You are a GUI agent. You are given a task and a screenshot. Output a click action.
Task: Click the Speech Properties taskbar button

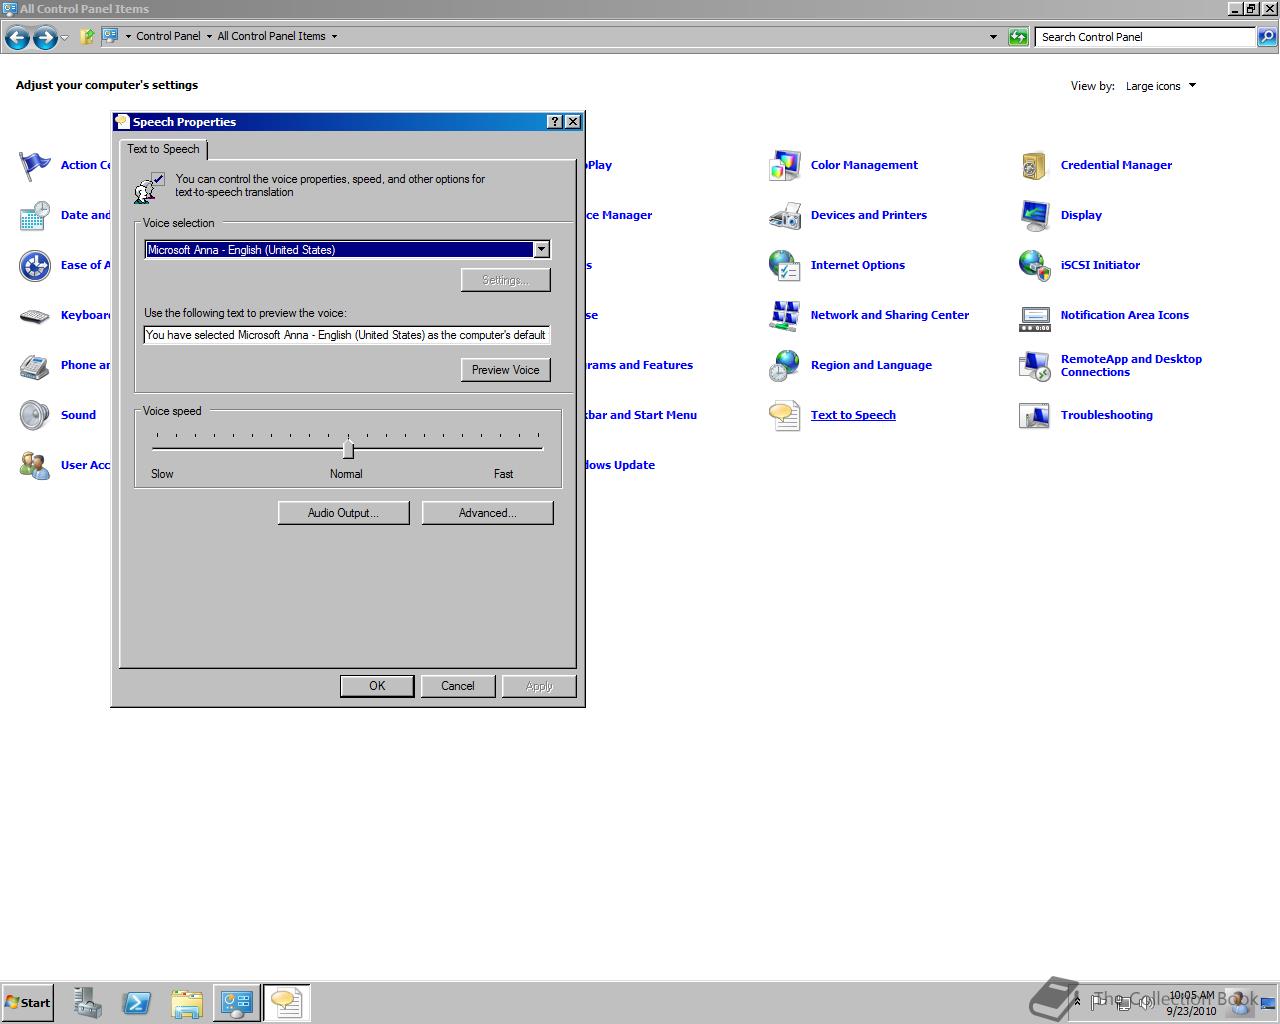tap(287, 1002)
